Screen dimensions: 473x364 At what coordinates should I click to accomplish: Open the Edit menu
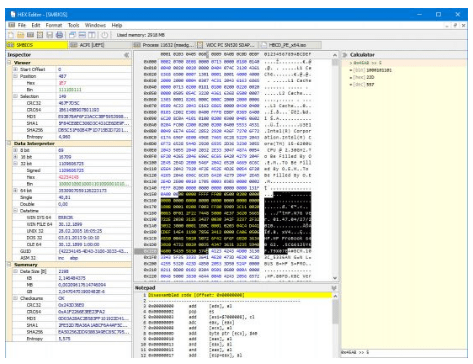coord(36,25)
